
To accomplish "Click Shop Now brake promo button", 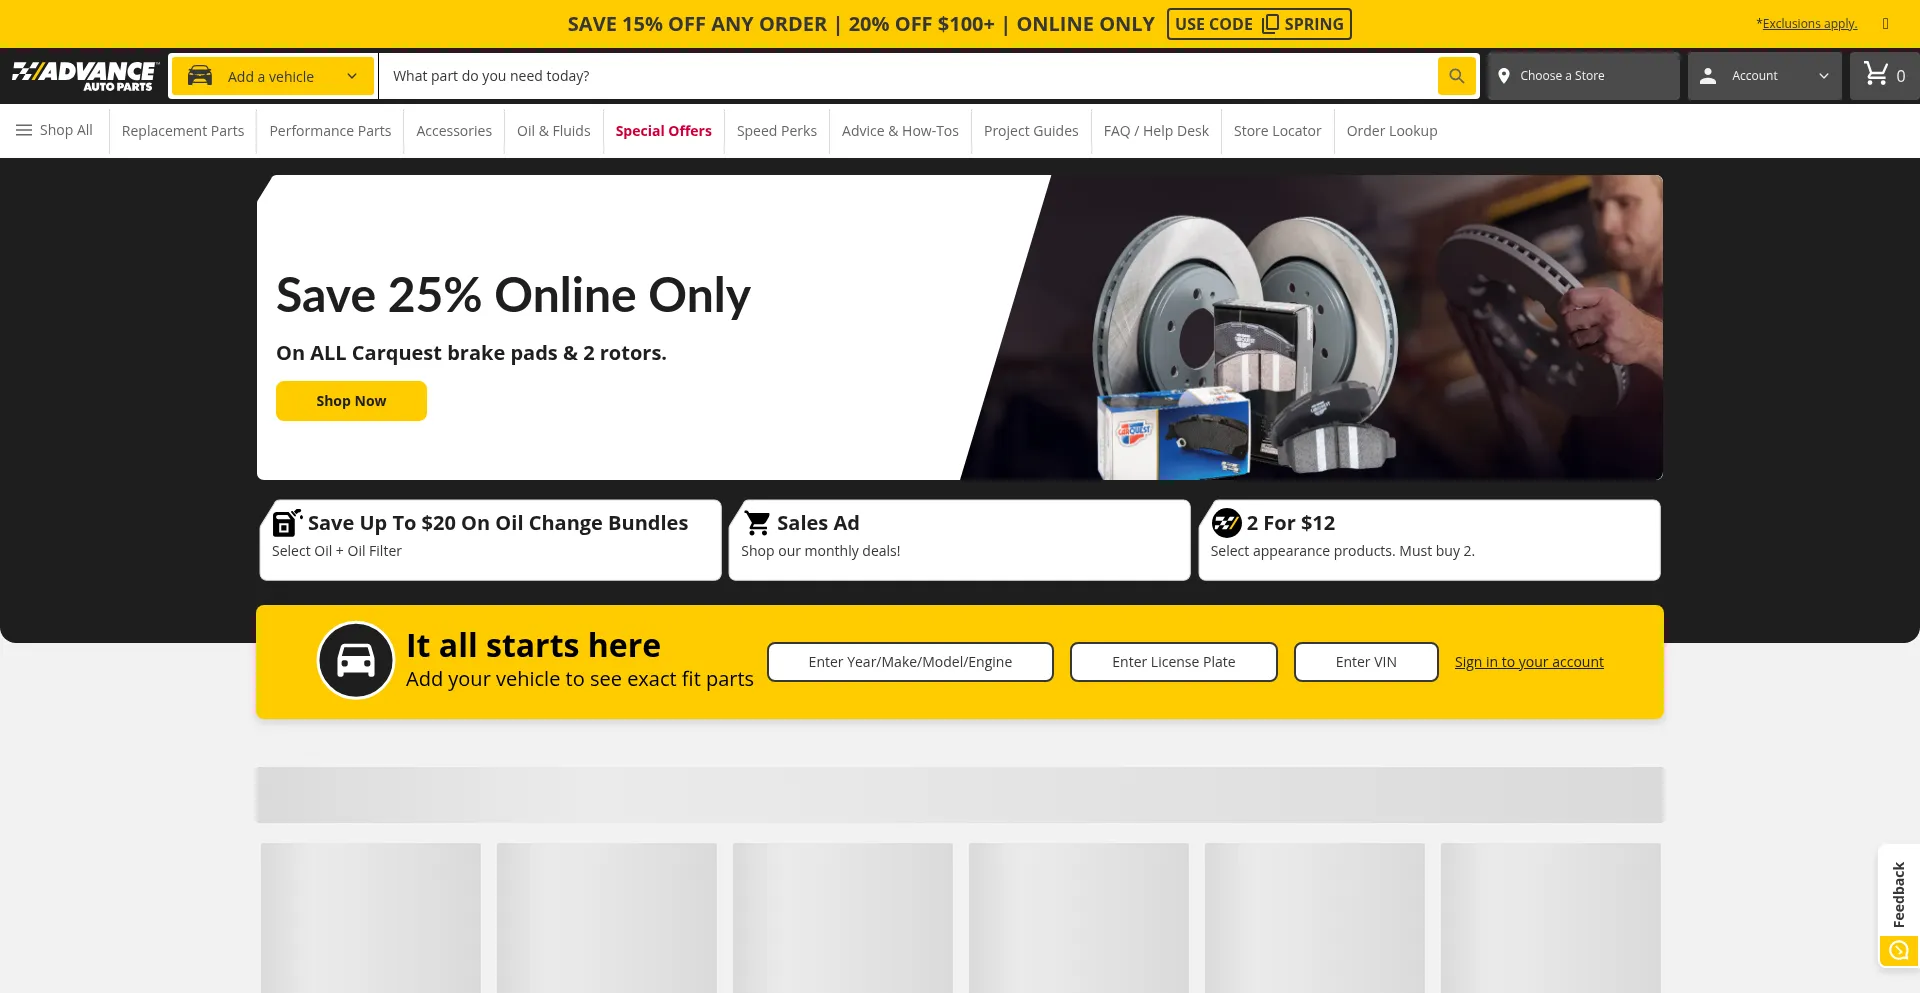I will [351, 401].
